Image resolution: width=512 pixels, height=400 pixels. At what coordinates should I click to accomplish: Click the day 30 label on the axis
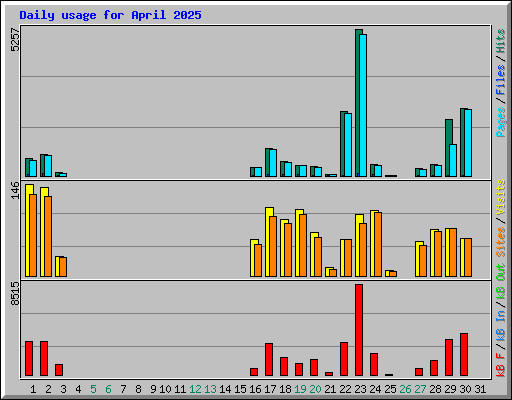tap(465, 389)
